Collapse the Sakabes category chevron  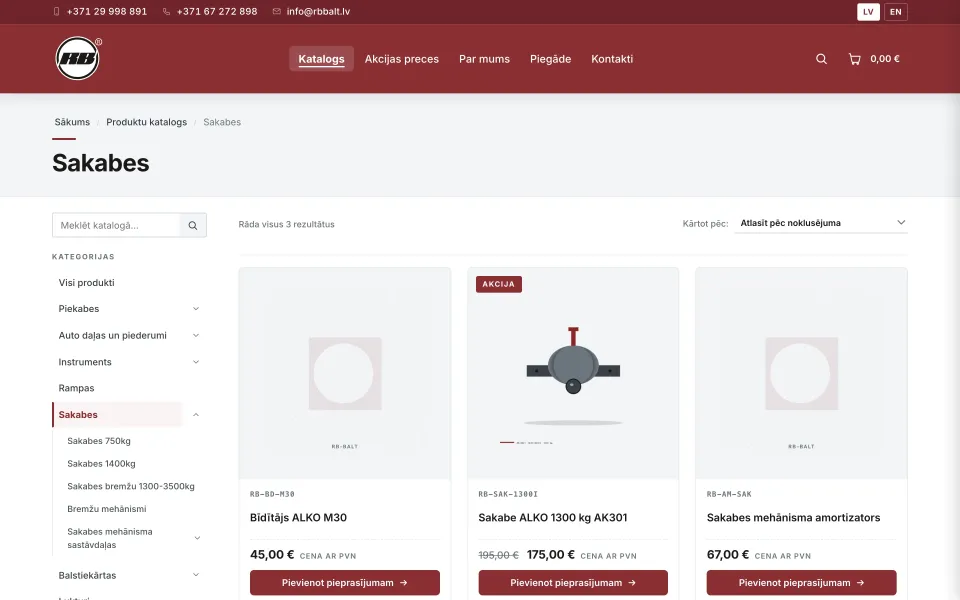pos(196,414)
